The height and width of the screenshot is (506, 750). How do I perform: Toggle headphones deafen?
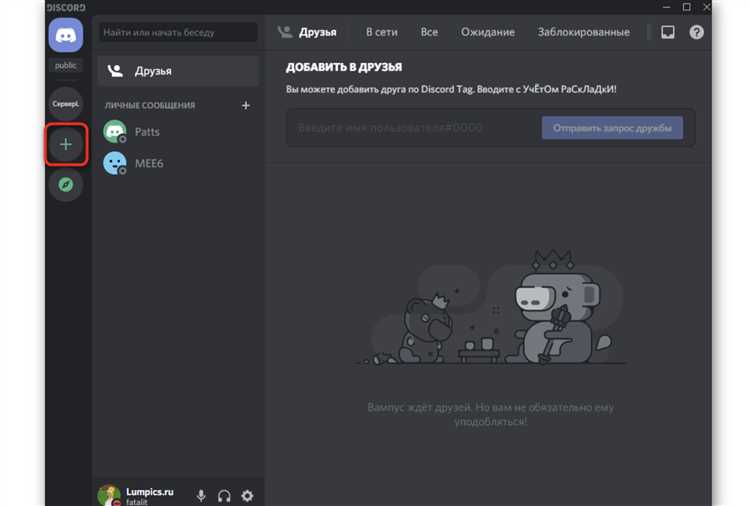pos(224,496)
